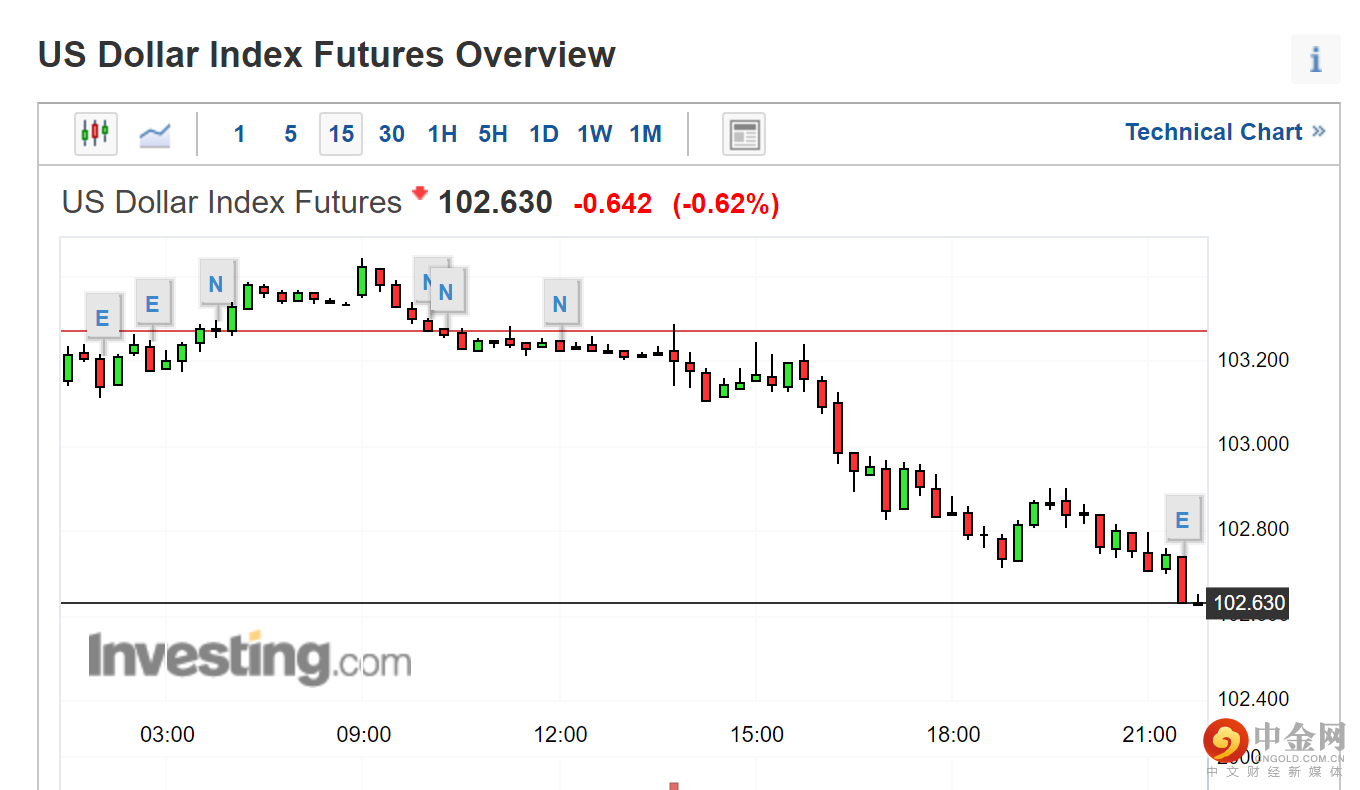Viewport: 1360px width, 790px height.
Task: Select the candlestick chart type icon
Action: [96, 133]
